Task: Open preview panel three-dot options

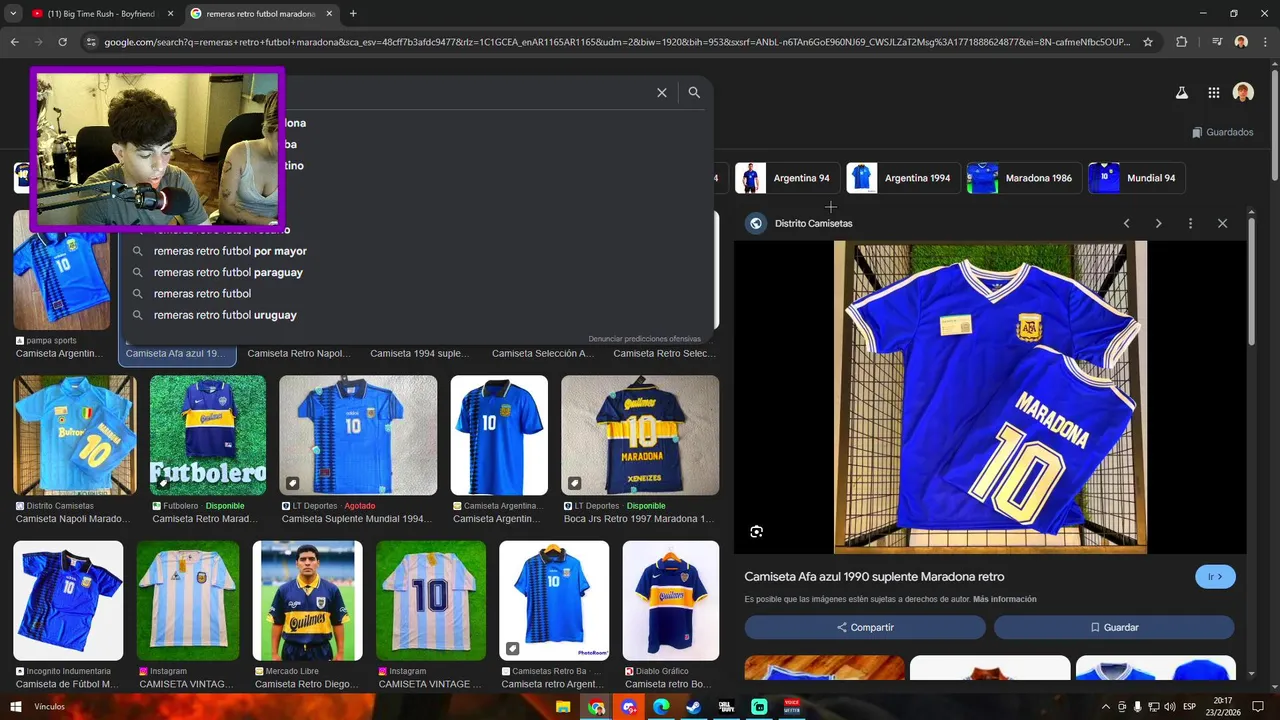Action: pyautogui.click(x=1190, y=223)
